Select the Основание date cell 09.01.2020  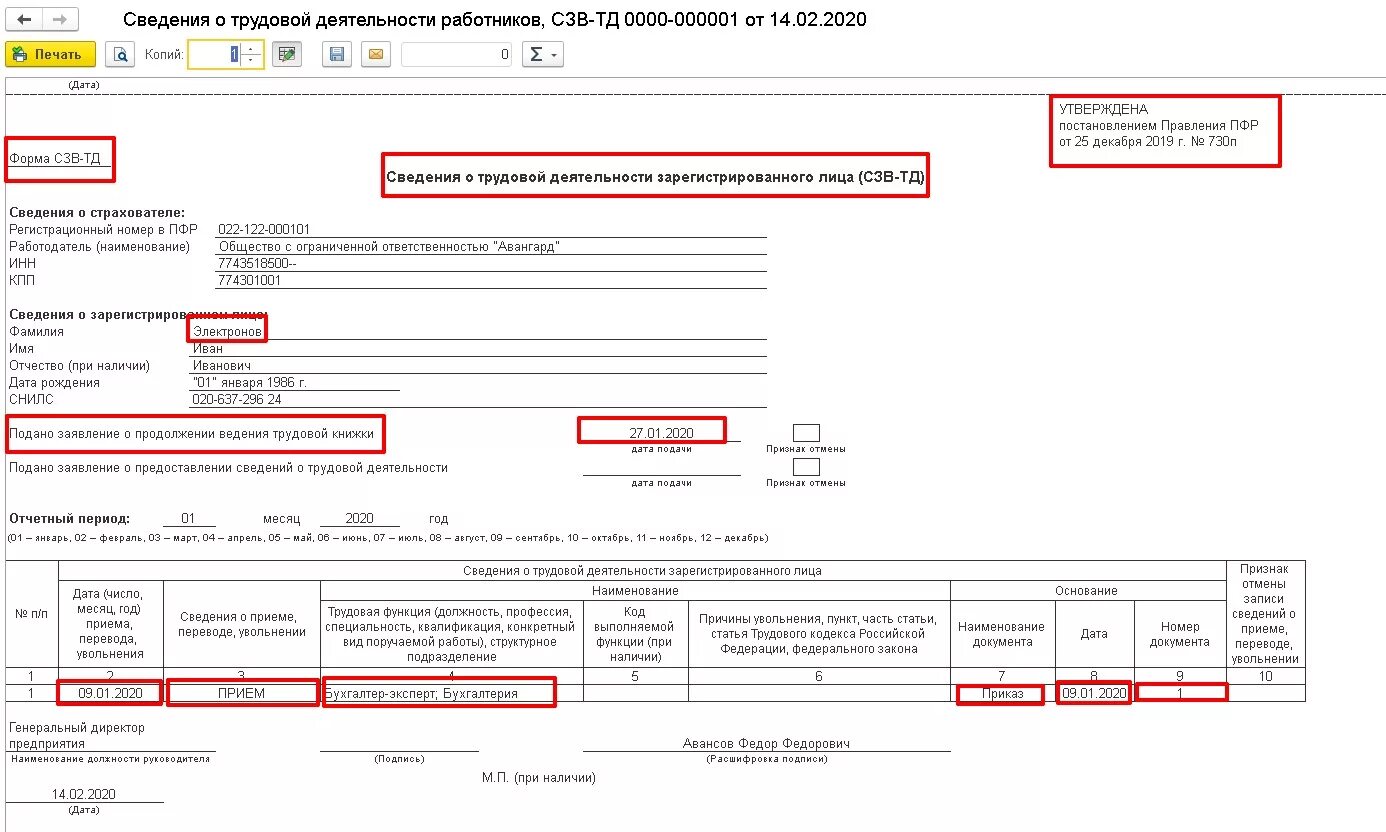1094,693
